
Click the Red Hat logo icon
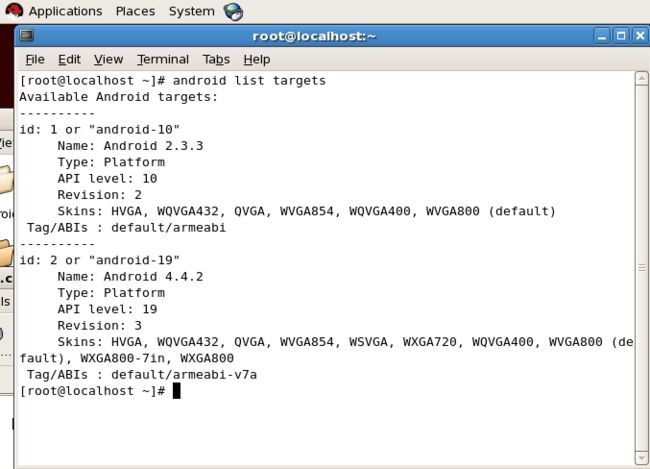point(14,11)
